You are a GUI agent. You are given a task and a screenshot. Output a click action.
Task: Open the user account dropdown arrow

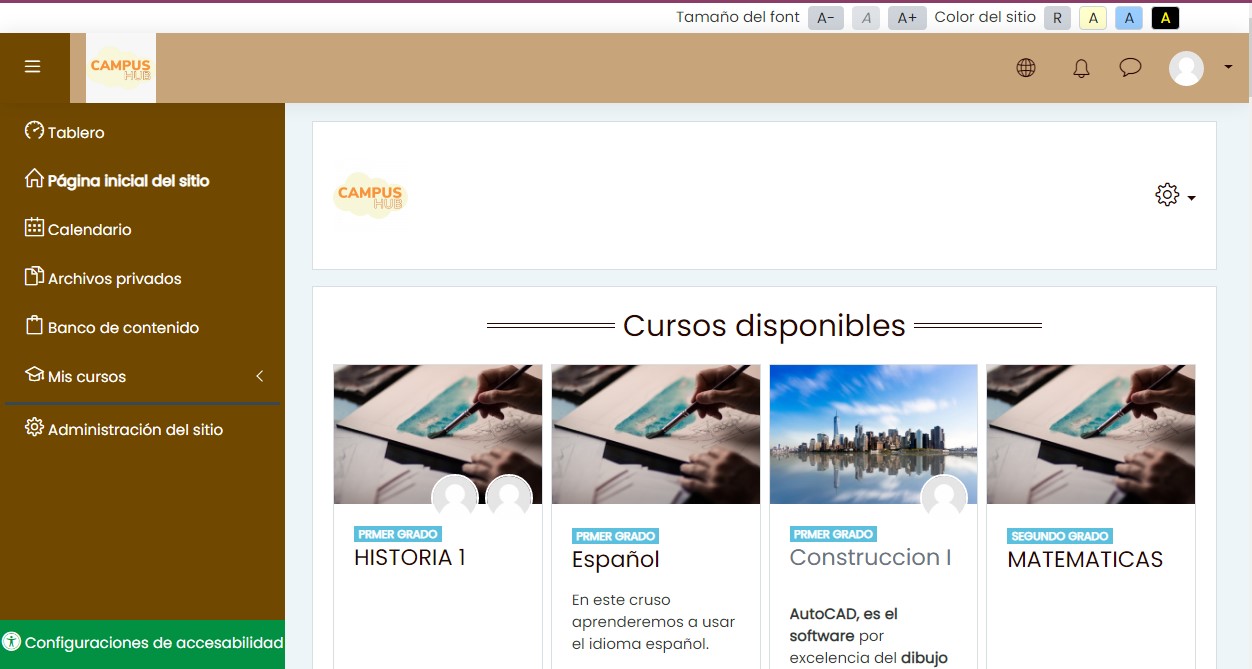tap(1227, 67)
